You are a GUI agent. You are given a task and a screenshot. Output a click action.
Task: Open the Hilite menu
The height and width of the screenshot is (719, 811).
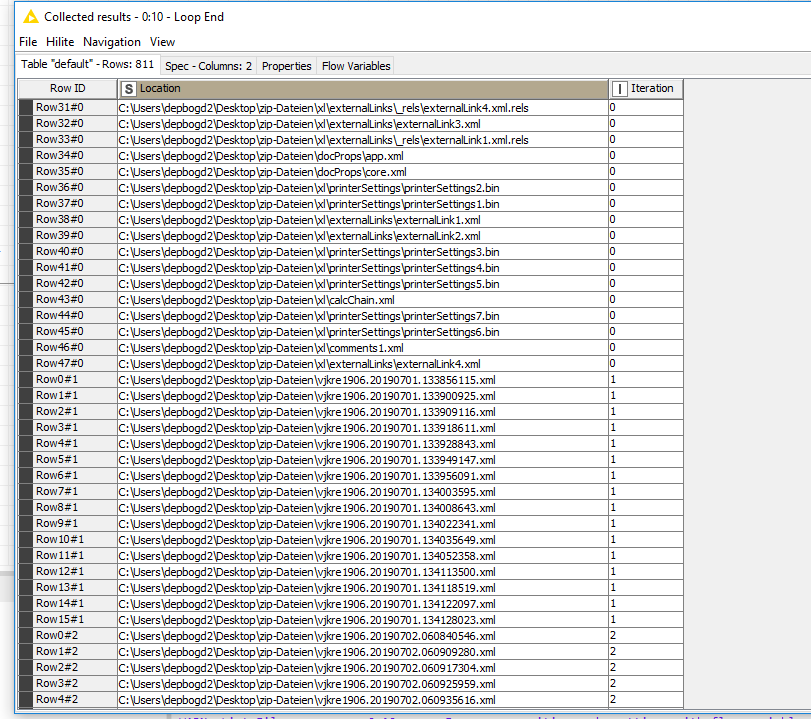(60, 42)
